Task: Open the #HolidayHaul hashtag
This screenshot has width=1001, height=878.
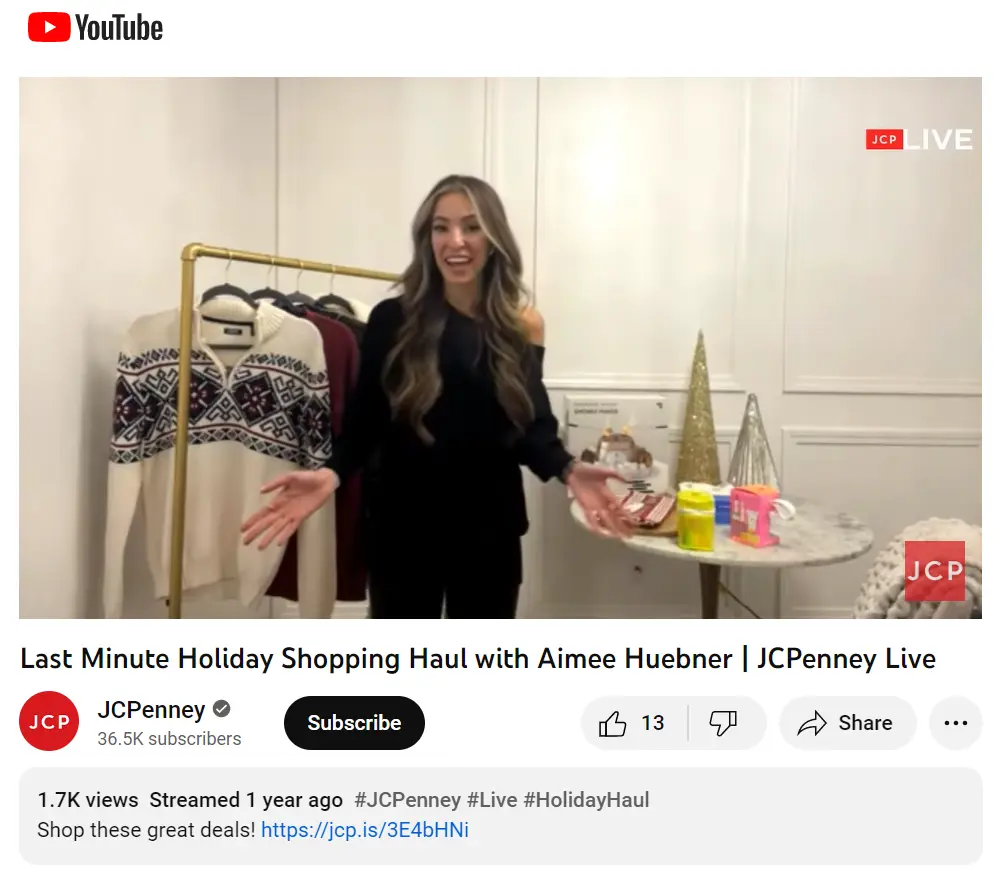Action: 586,799
